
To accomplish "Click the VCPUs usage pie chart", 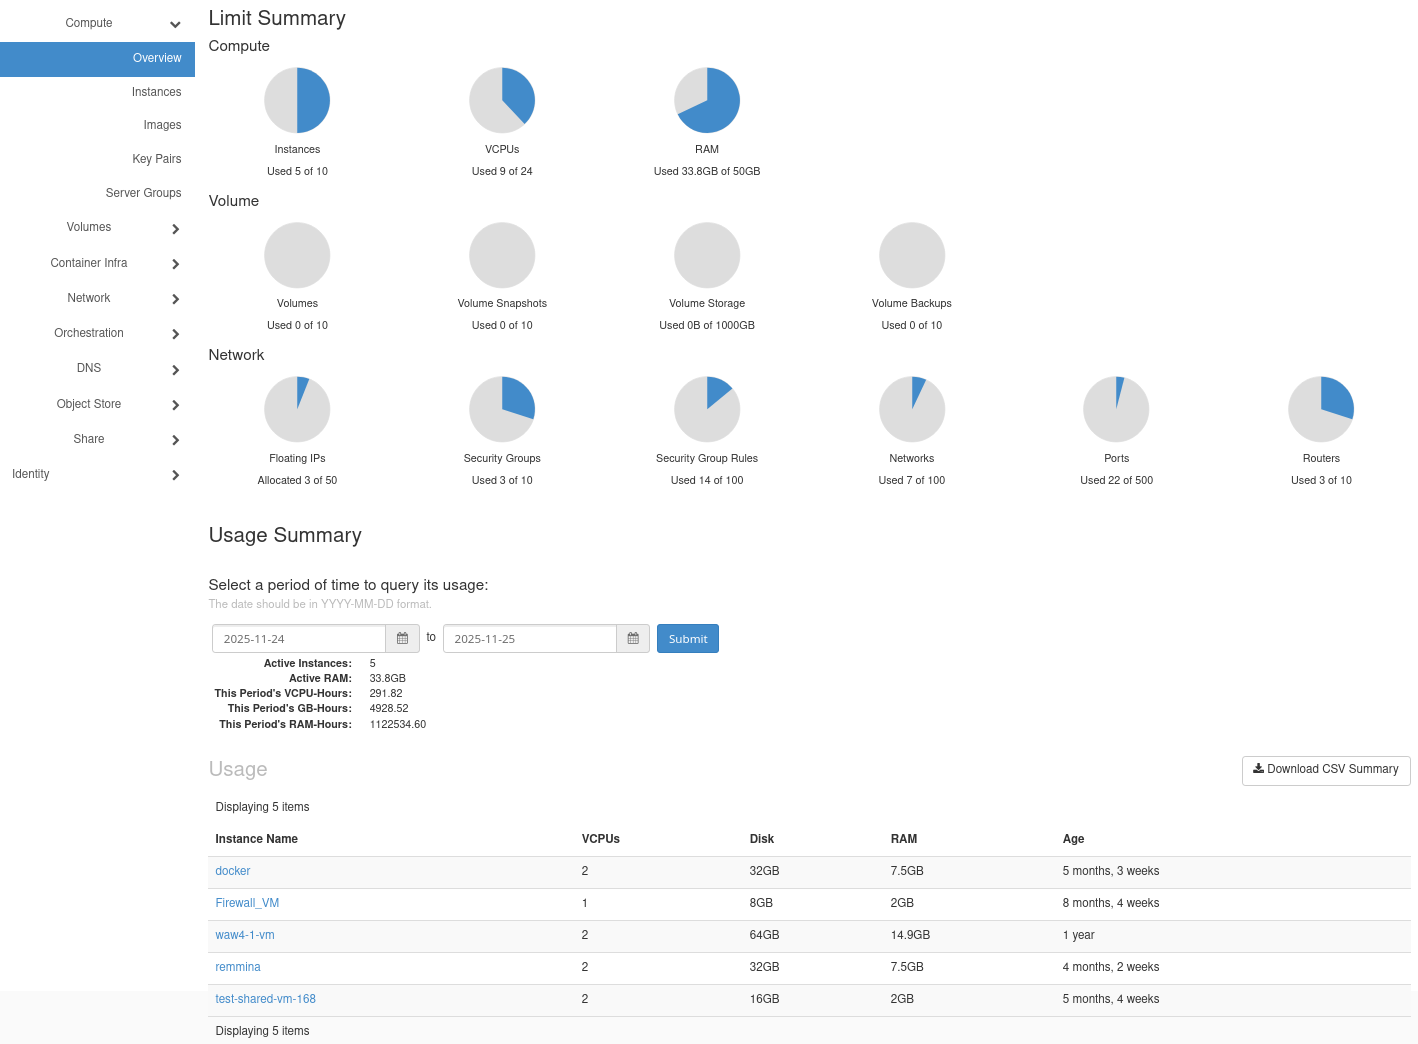I will pyautogui.click(x=502, y=100).
